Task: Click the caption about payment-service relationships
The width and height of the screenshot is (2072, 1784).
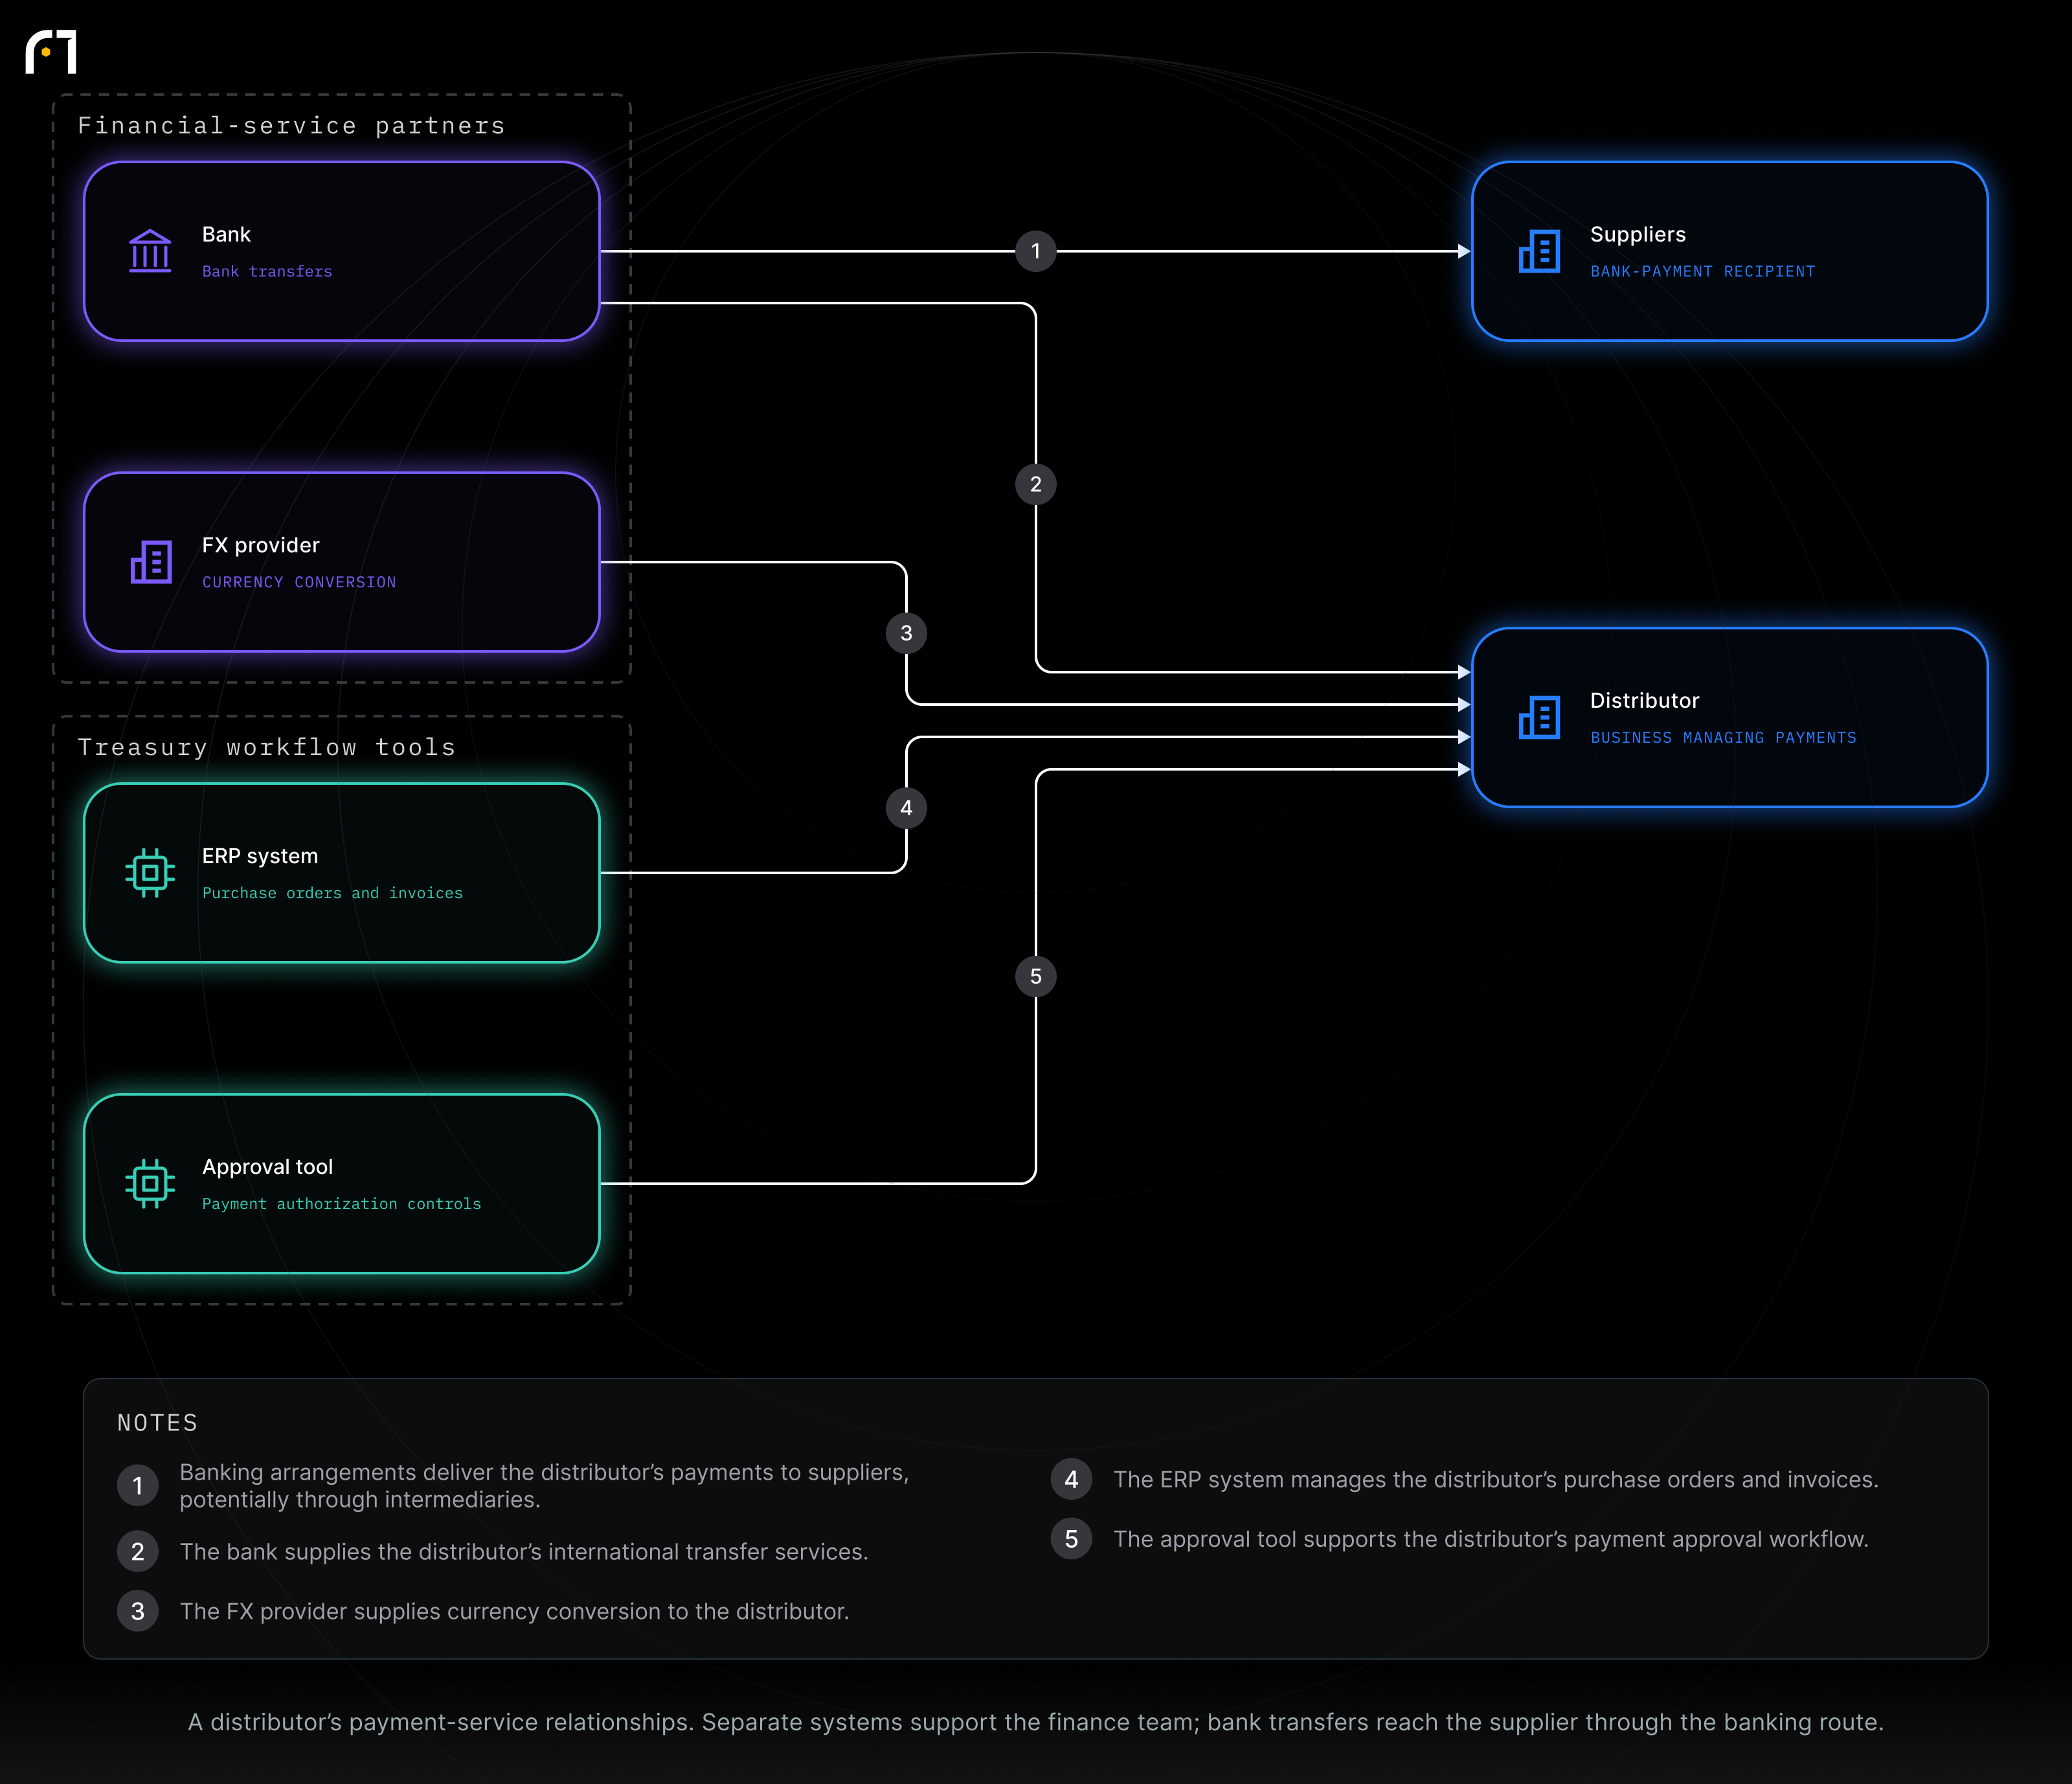Action: click(x=1036, y=1722)
